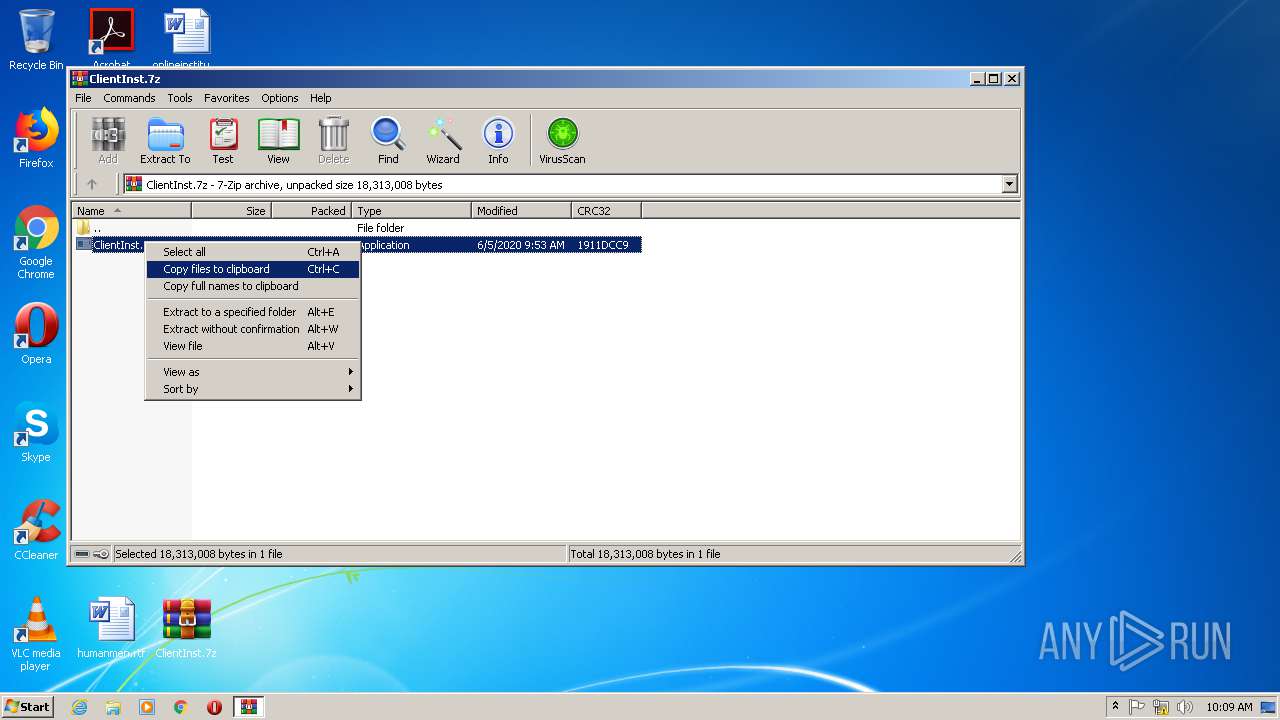
Task: Open the View toolbar icon
Action: pyautogui.click(x=278, y=140)
